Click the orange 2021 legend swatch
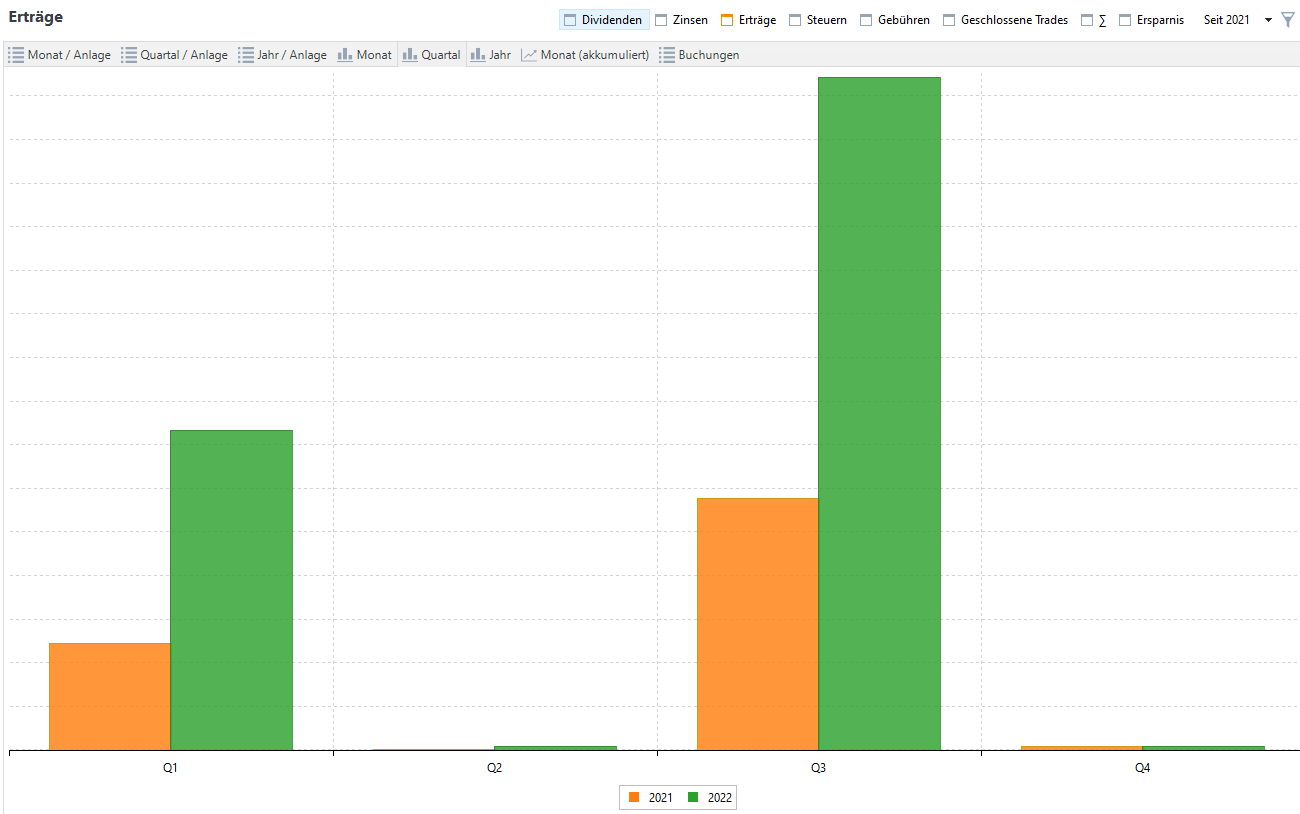This screenshot has height=814, width=1300. pos(634,797)
